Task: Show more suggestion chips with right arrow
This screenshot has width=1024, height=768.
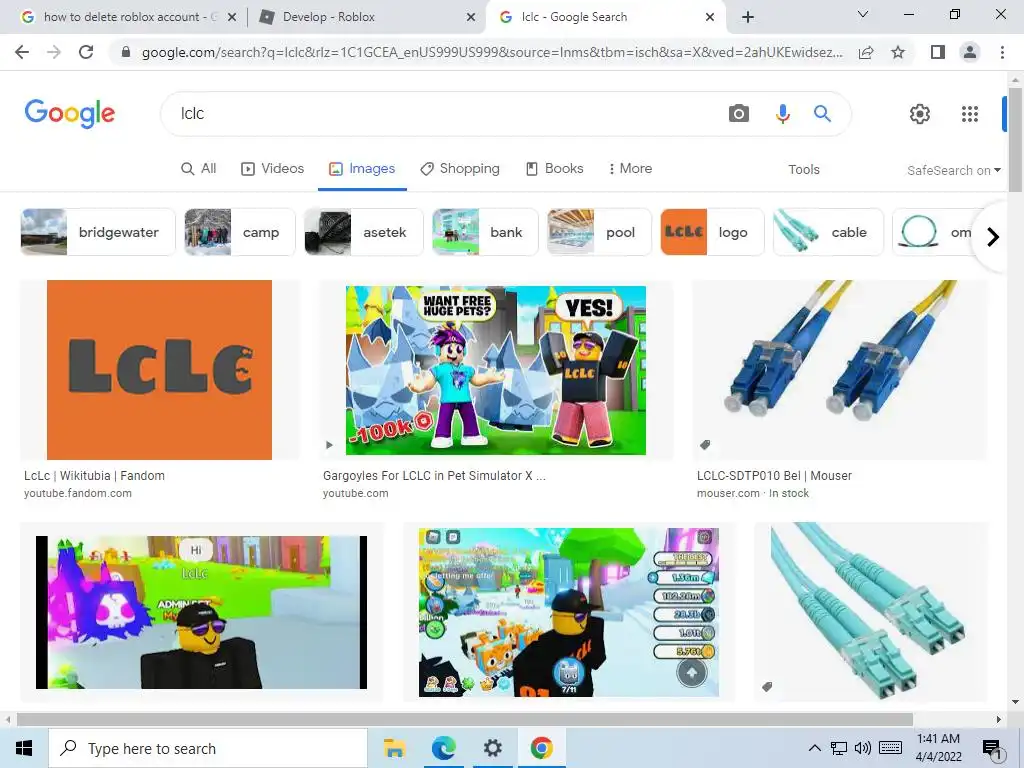Action: coord(993,236)
